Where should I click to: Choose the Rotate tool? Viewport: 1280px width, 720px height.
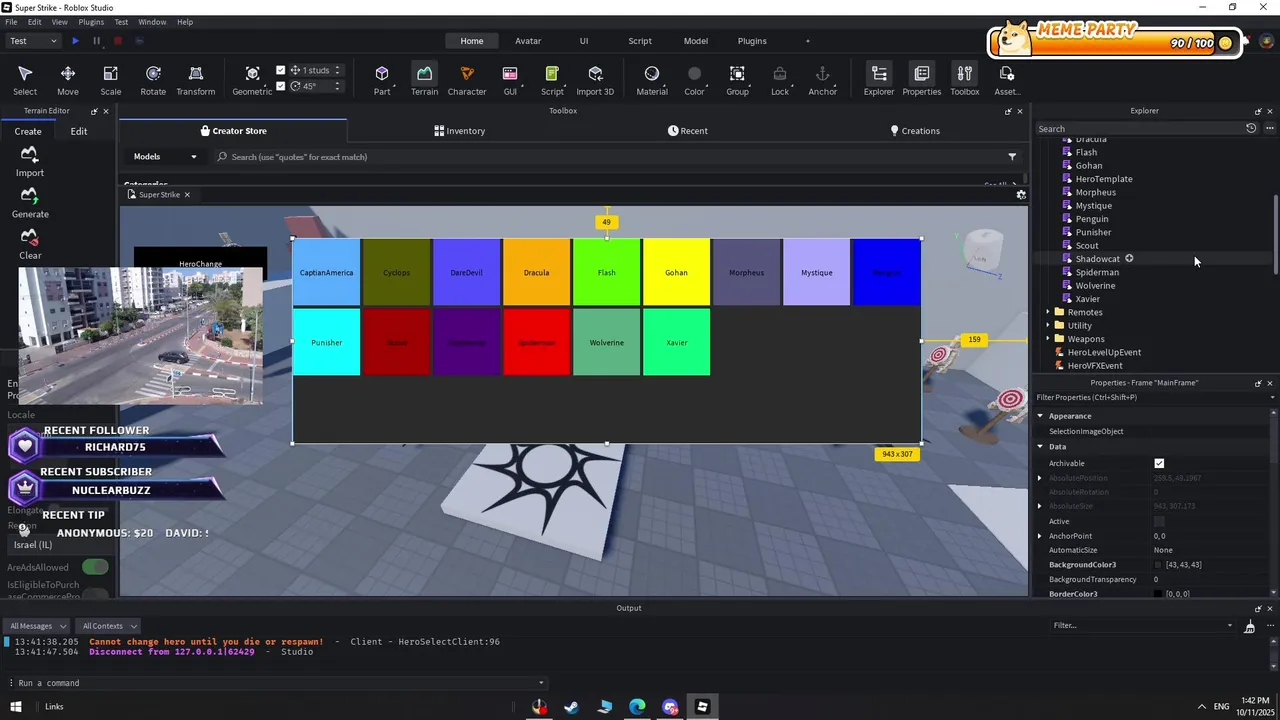(153, 80)
